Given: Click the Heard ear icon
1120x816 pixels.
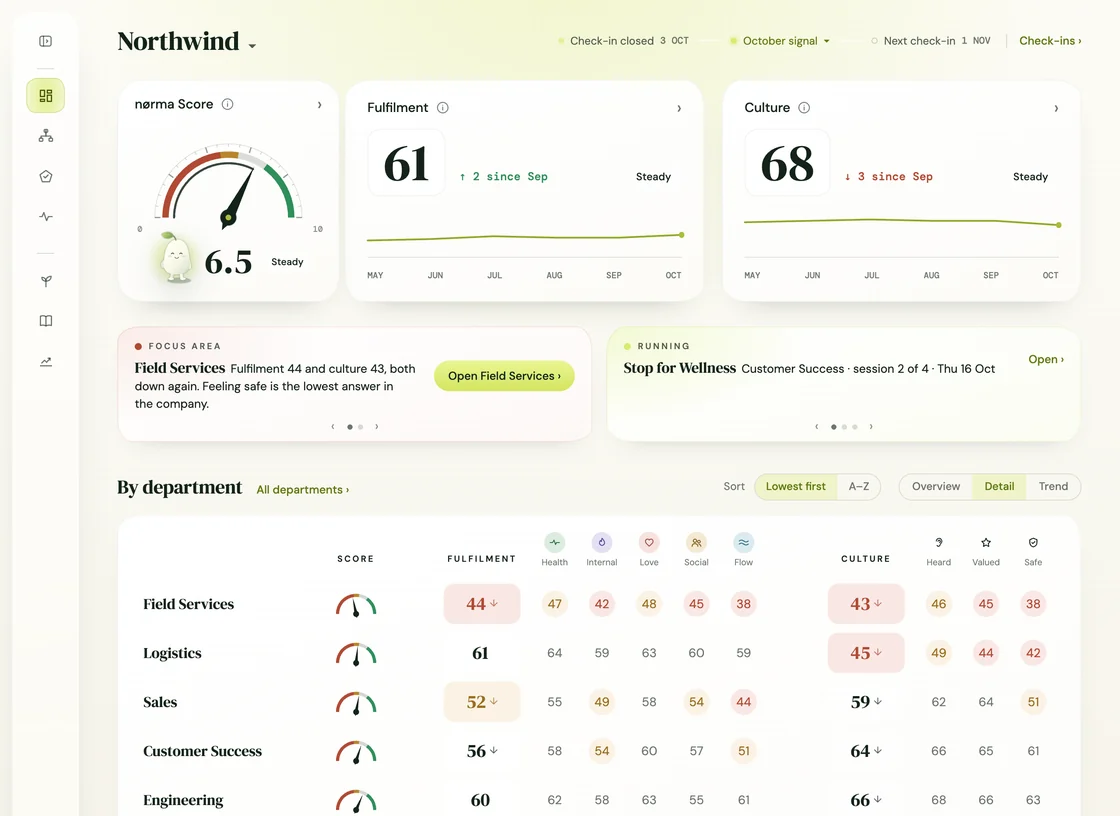Looking at the screenshot, I should (x=939, y=542).
